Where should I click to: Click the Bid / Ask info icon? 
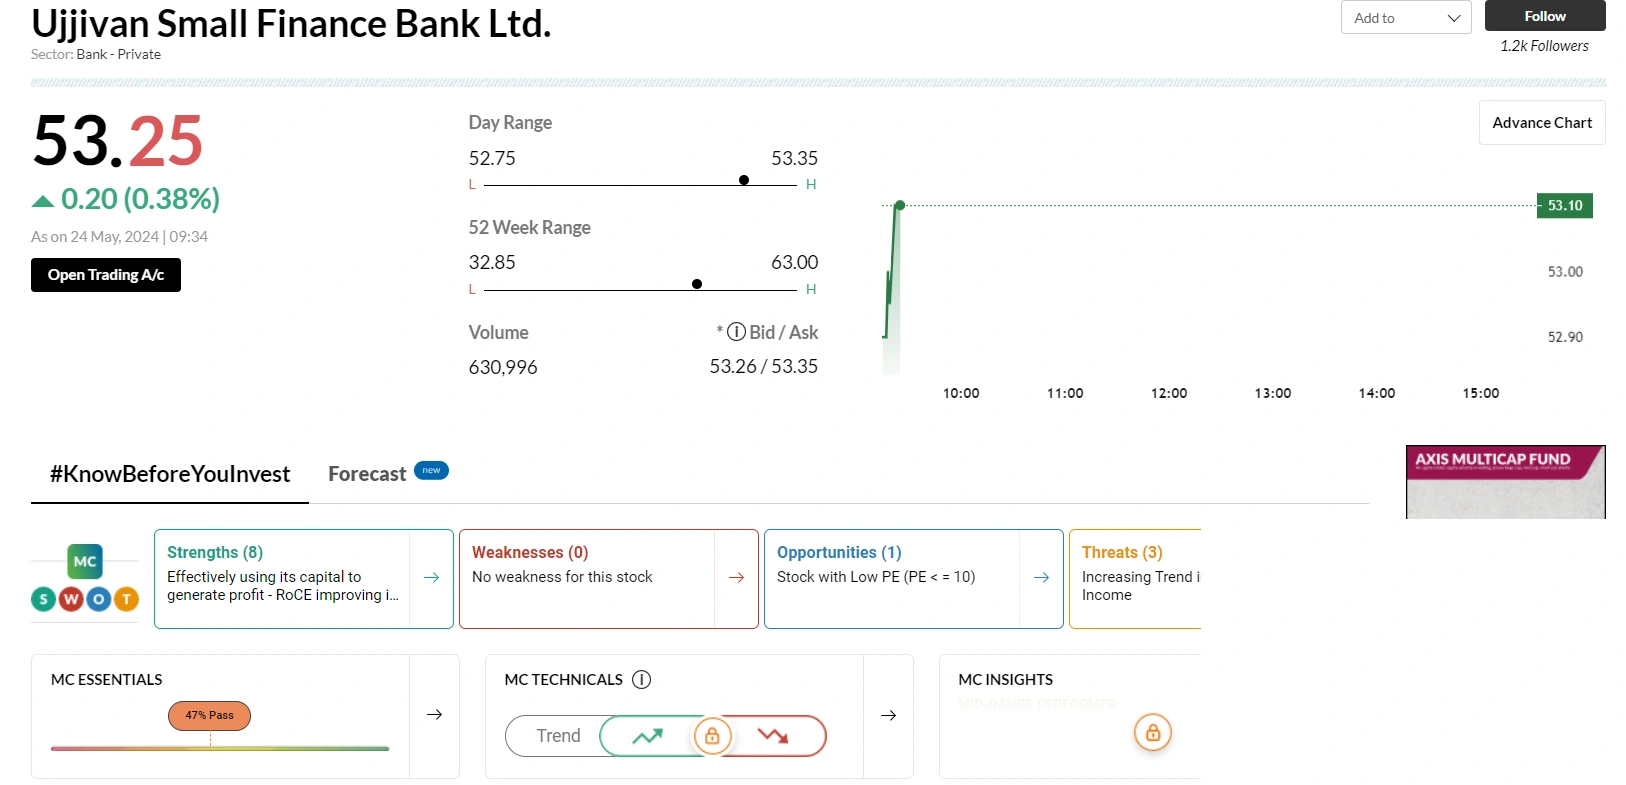pyautogui.click(x=736, y=332)
